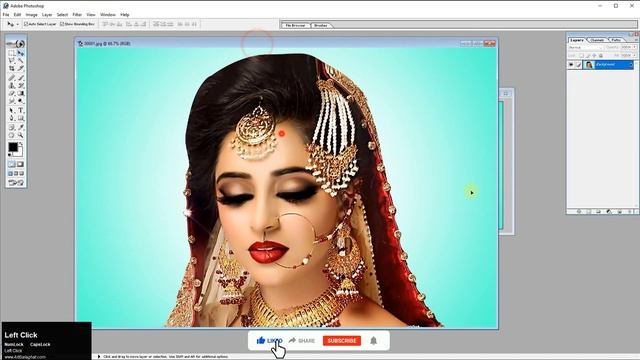Select the Hand tool
The height and width of the screenshot is (360, 640).
pyautogui.click(x=12, y=135)
